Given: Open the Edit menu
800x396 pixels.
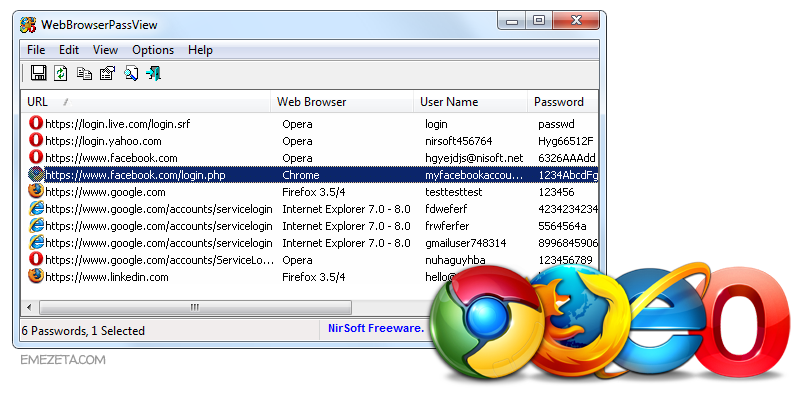Looking at the screenshot, I should tap(69, 50).
